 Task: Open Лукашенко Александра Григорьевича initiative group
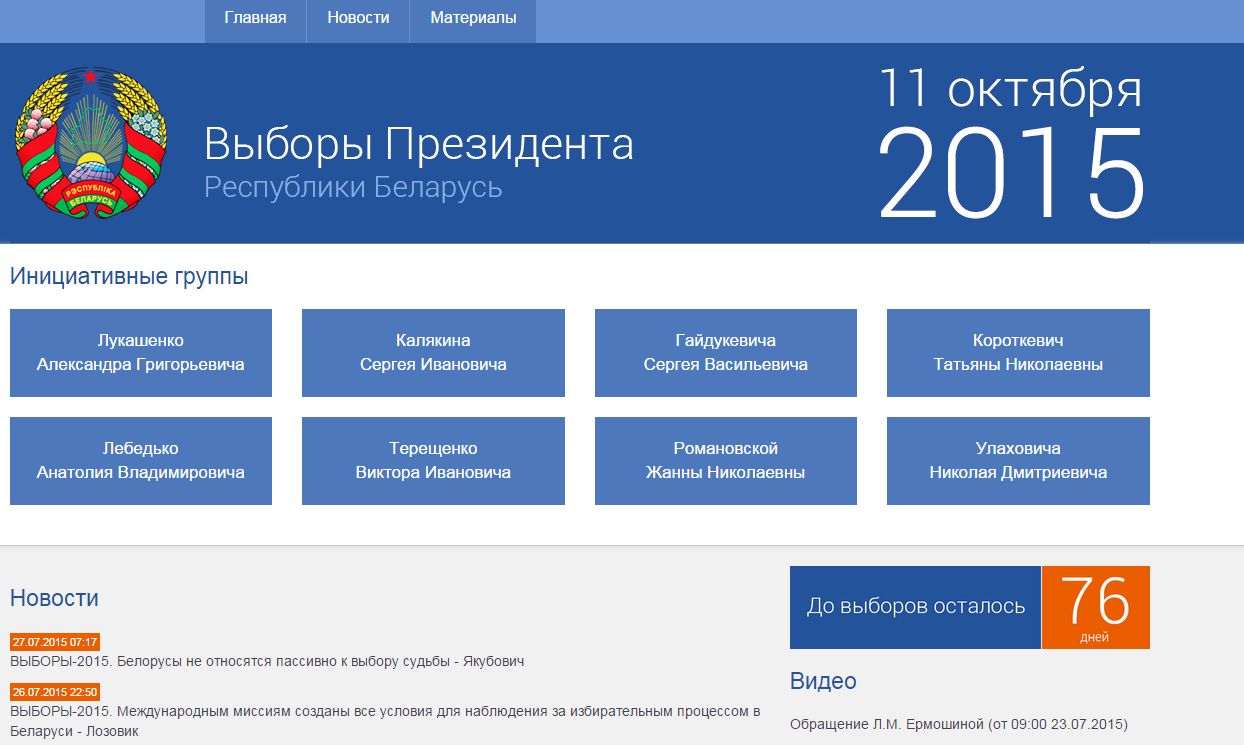[x=141, y=353]
